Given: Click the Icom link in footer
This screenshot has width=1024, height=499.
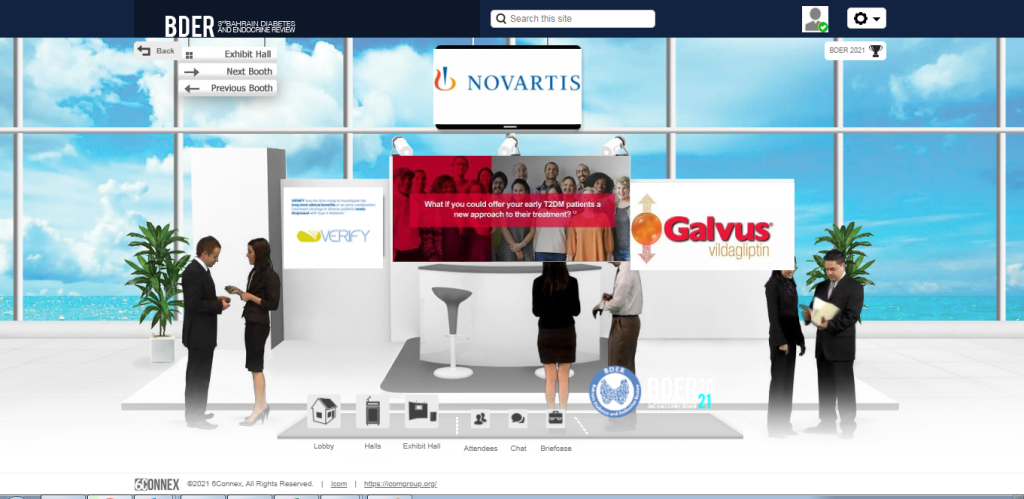Looking at the screenshot, I should coord(340,484).
